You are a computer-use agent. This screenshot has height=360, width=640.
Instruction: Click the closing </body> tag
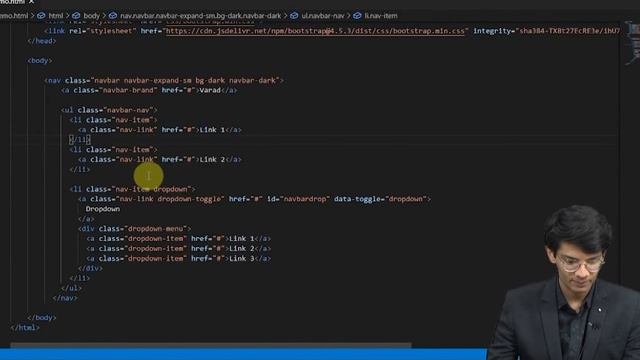click(42, 318)
